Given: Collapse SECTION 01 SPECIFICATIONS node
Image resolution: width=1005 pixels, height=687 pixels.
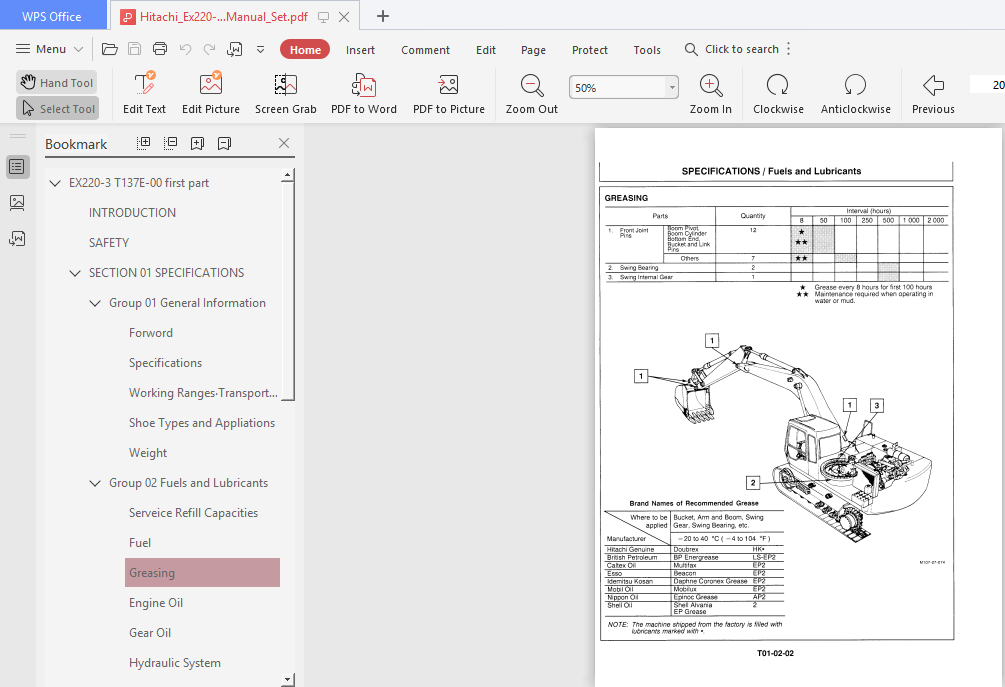Looking at the screenshot, I should coord(75,273).
